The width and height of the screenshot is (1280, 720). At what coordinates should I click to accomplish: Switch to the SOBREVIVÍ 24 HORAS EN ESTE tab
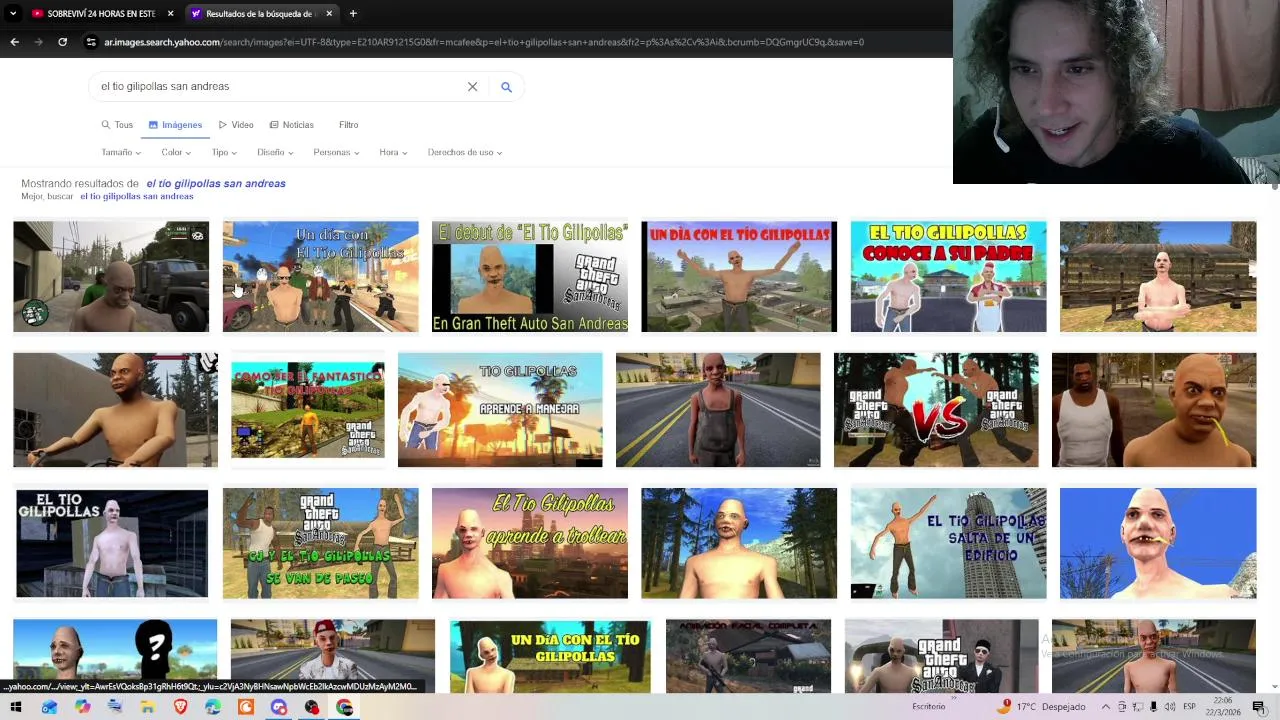tap(102, 13)
